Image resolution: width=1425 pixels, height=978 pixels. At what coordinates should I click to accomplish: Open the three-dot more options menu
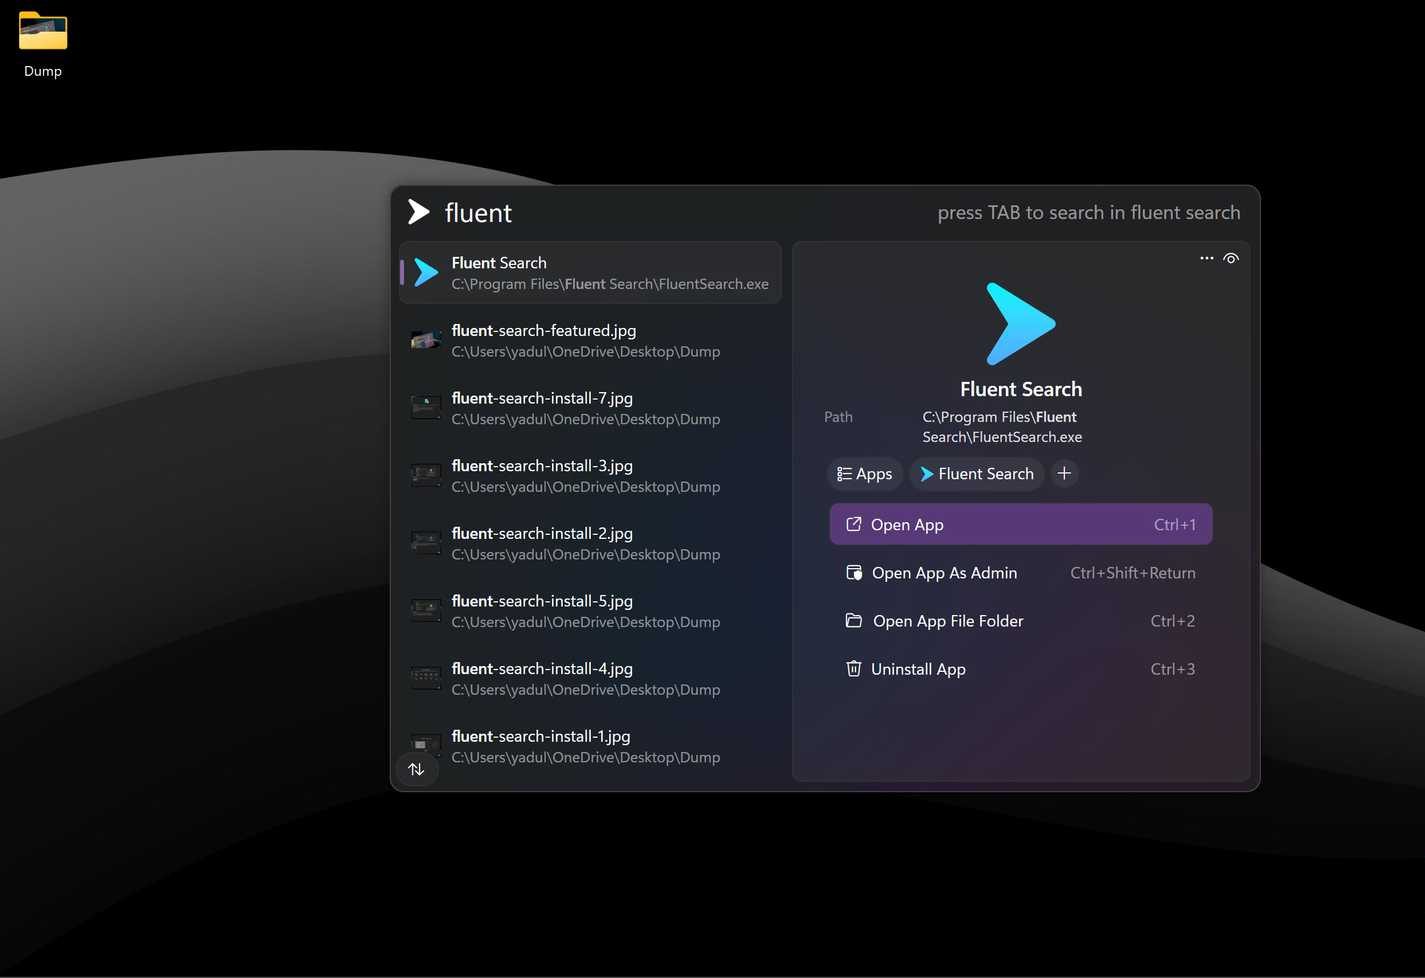tap(1207, 258)
